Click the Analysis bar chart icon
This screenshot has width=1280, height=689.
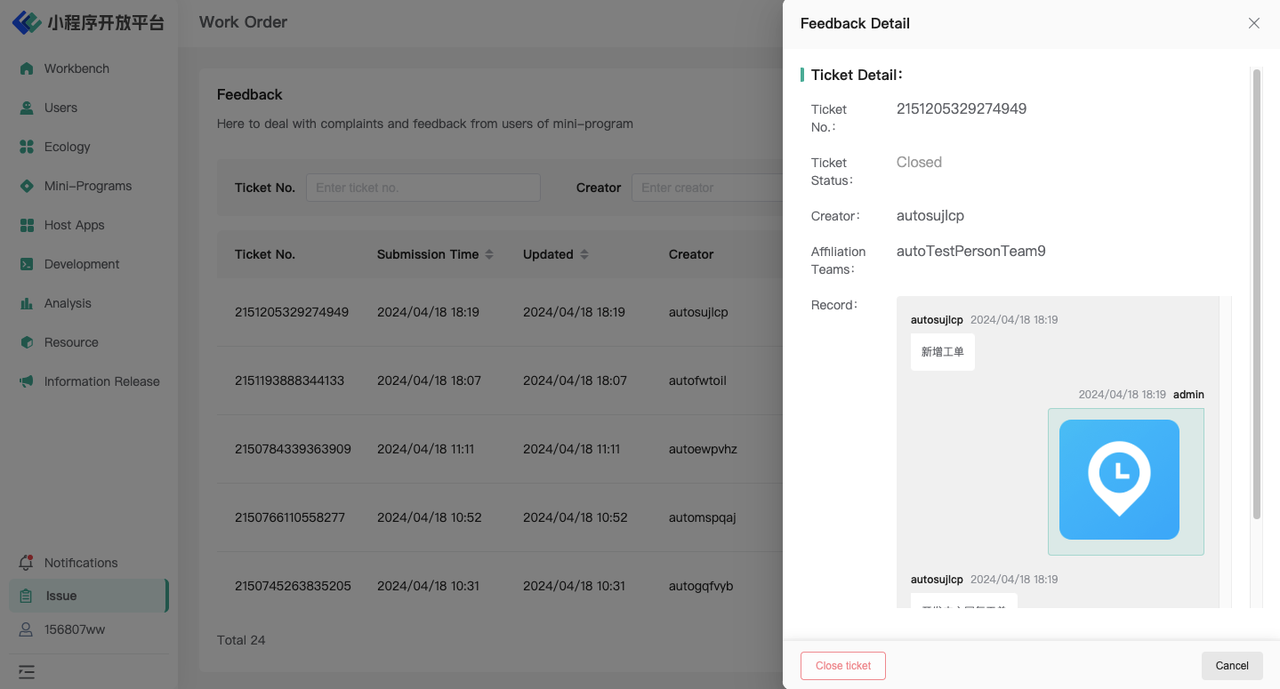click(27, 303)
